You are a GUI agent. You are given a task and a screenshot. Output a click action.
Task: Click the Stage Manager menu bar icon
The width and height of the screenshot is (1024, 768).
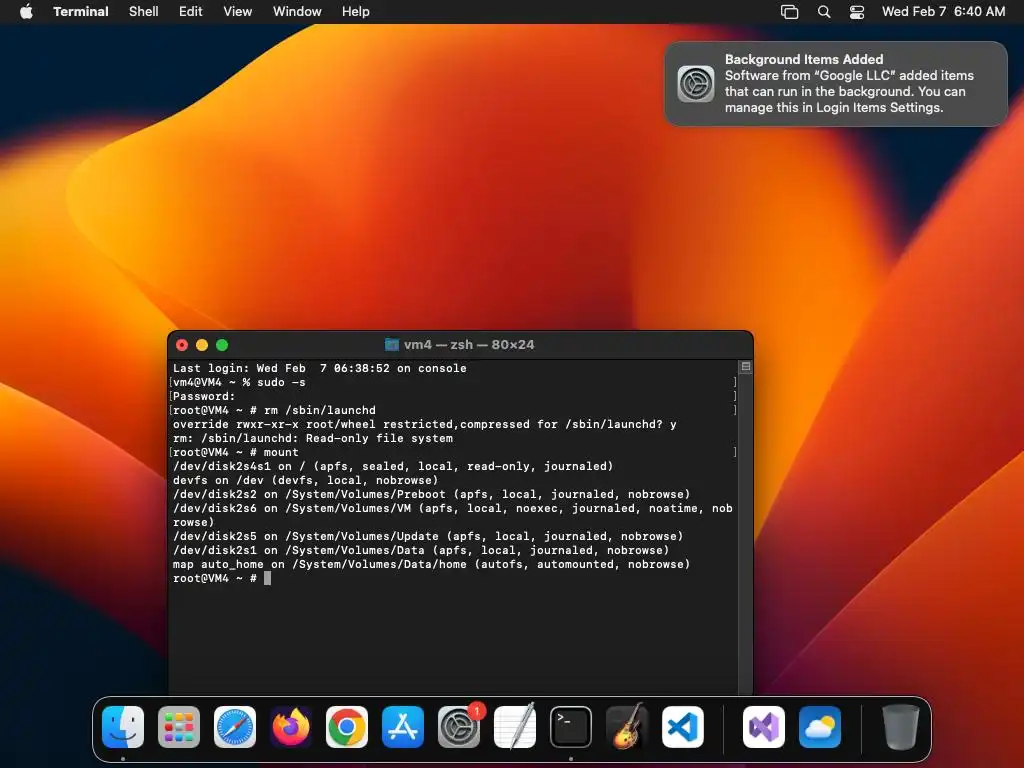790,12
